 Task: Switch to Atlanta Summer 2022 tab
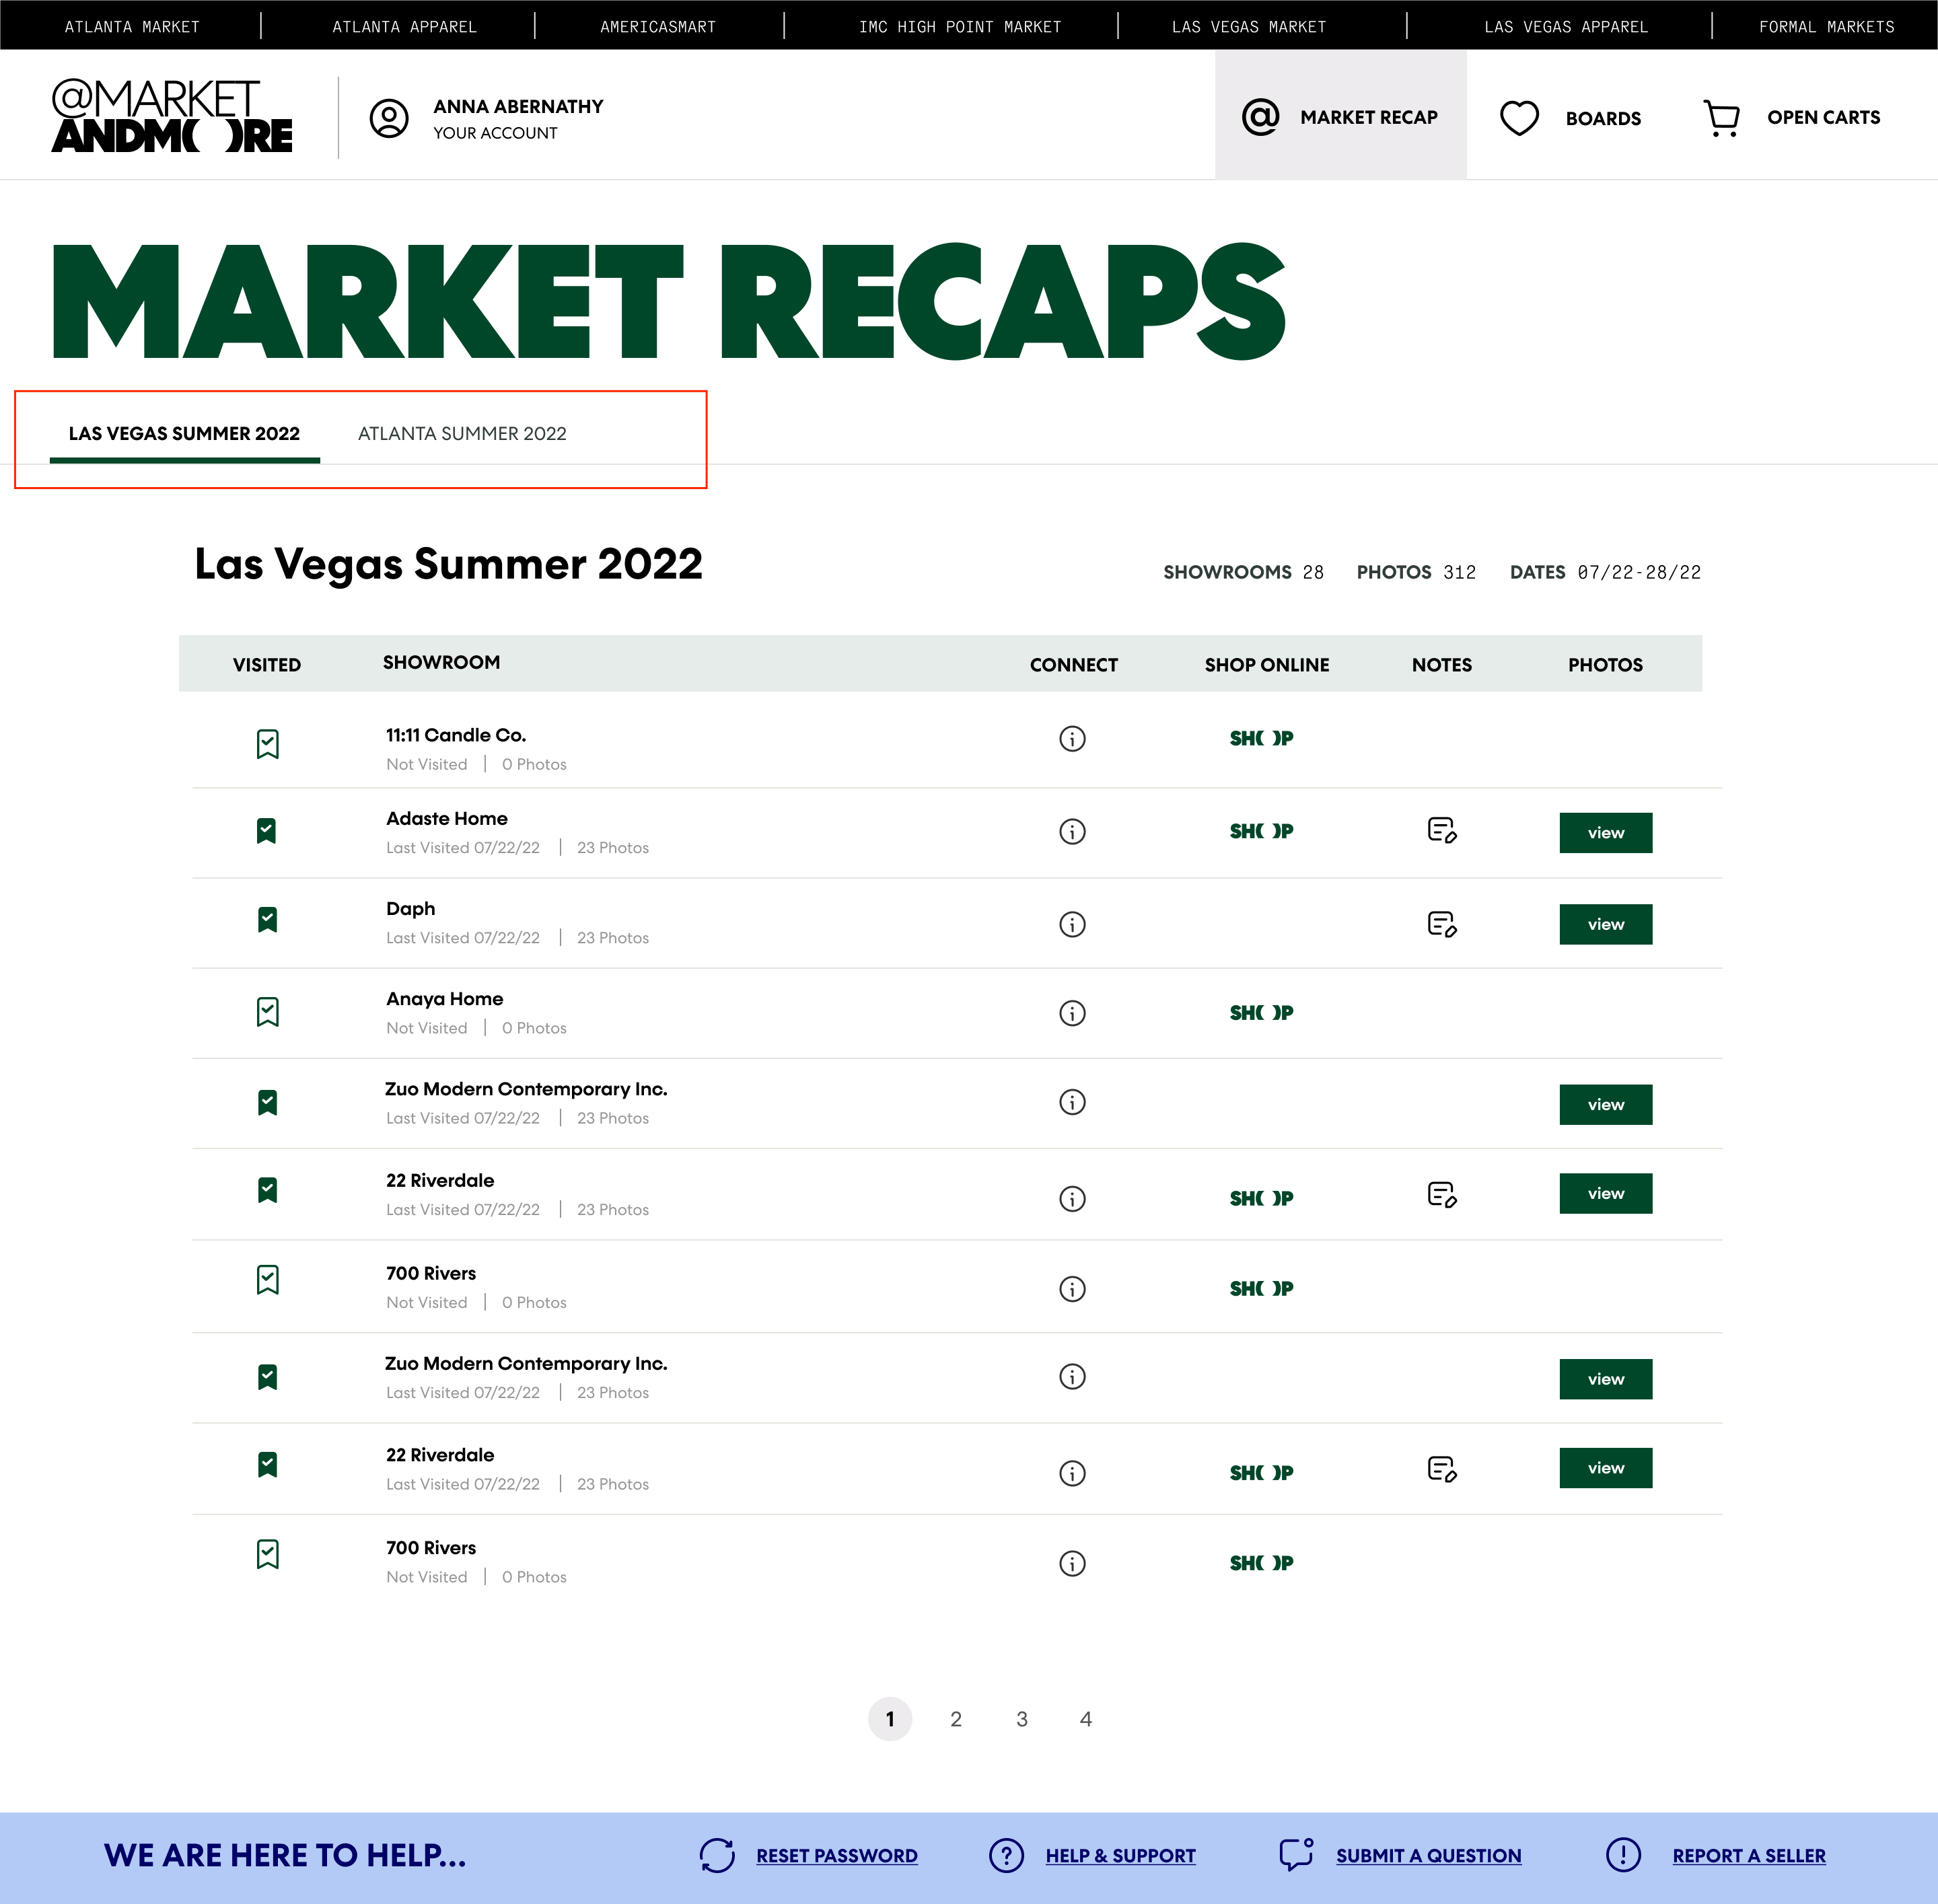point(462,434)
